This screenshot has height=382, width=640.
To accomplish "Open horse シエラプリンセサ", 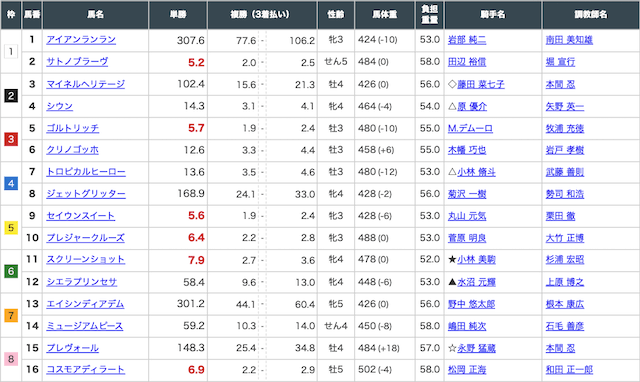I will (82, 282).
